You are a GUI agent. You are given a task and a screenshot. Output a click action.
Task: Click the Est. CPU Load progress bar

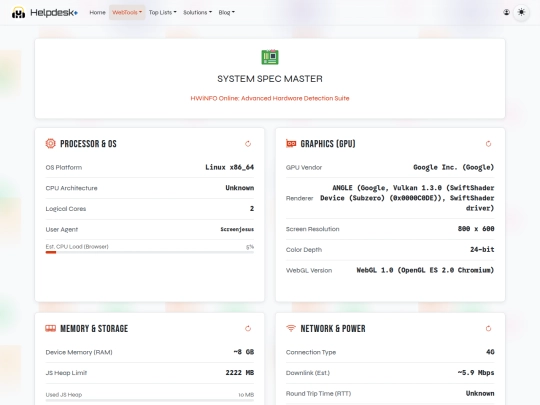click(x=149, y=252)
